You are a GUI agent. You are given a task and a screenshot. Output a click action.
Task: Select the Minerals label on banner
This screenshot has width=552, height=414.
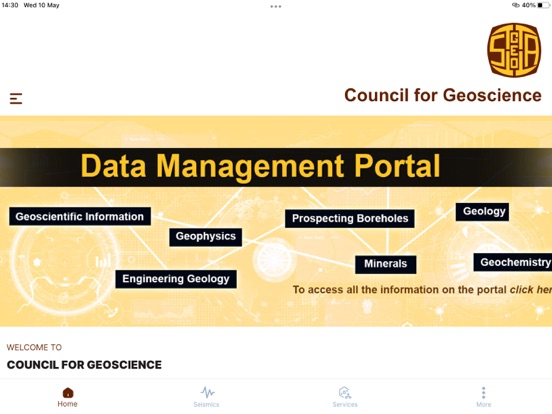385,264
